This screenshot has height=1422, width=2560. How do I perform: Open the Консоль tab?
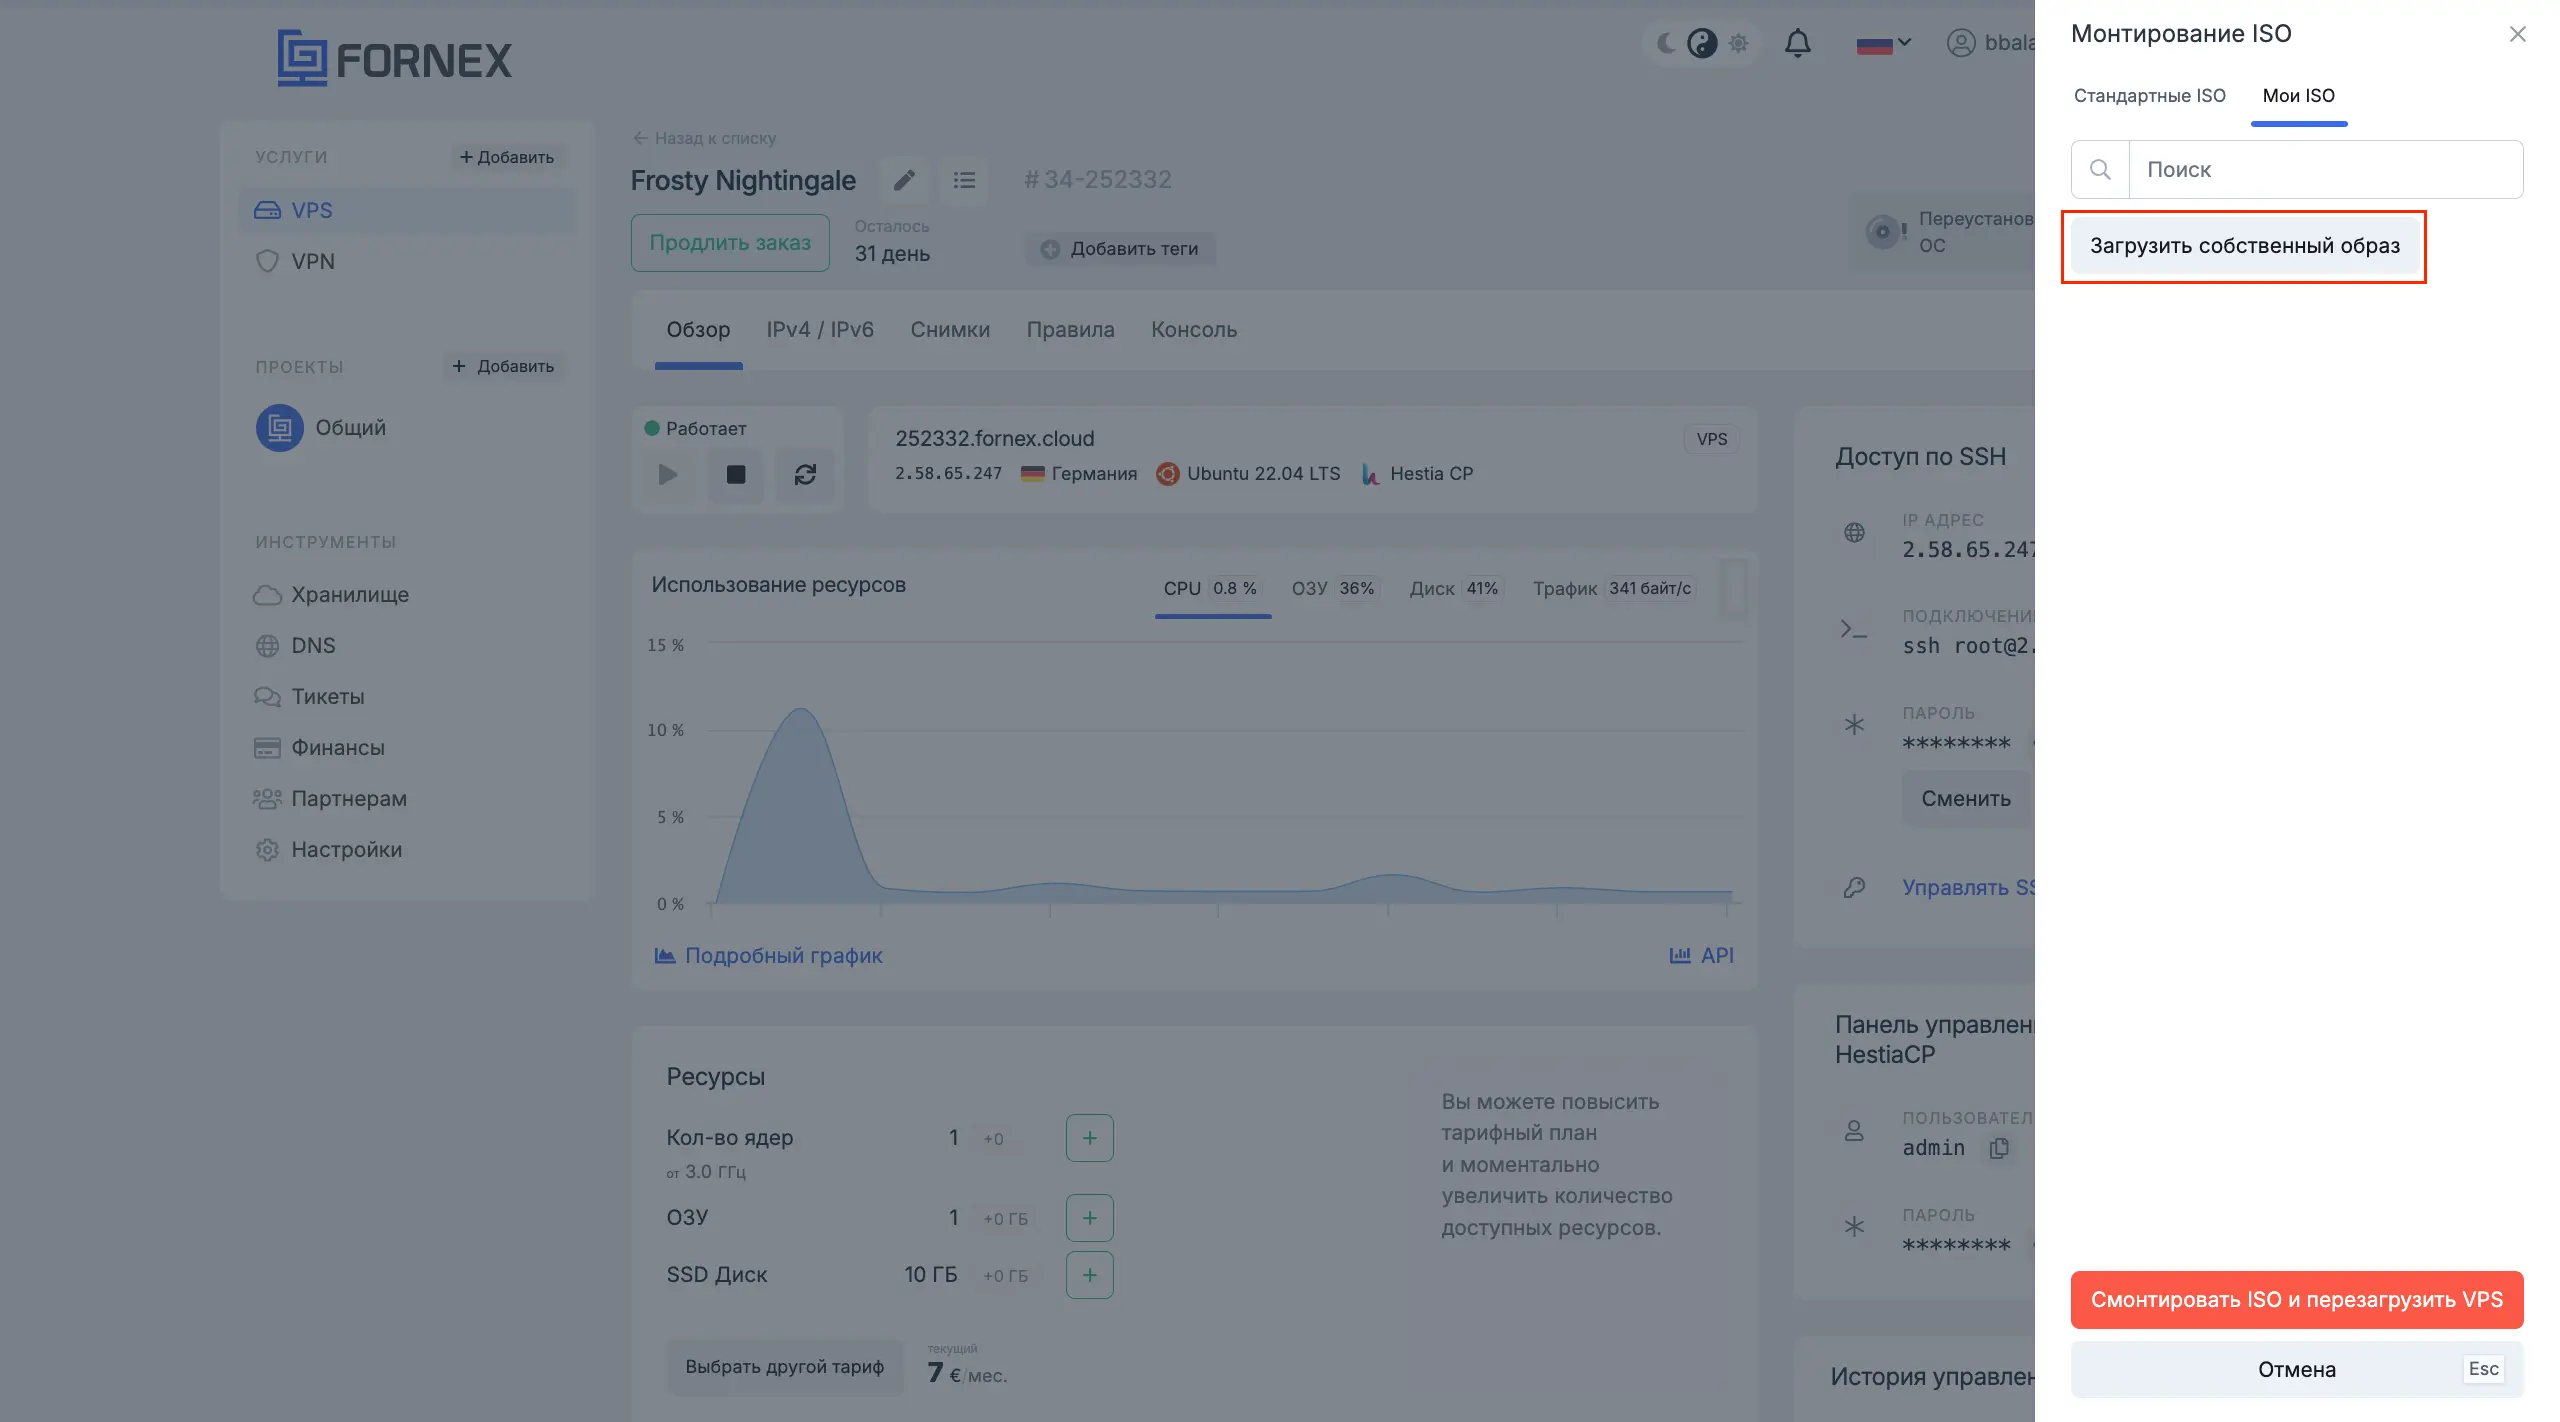(x=1194, y=330)
